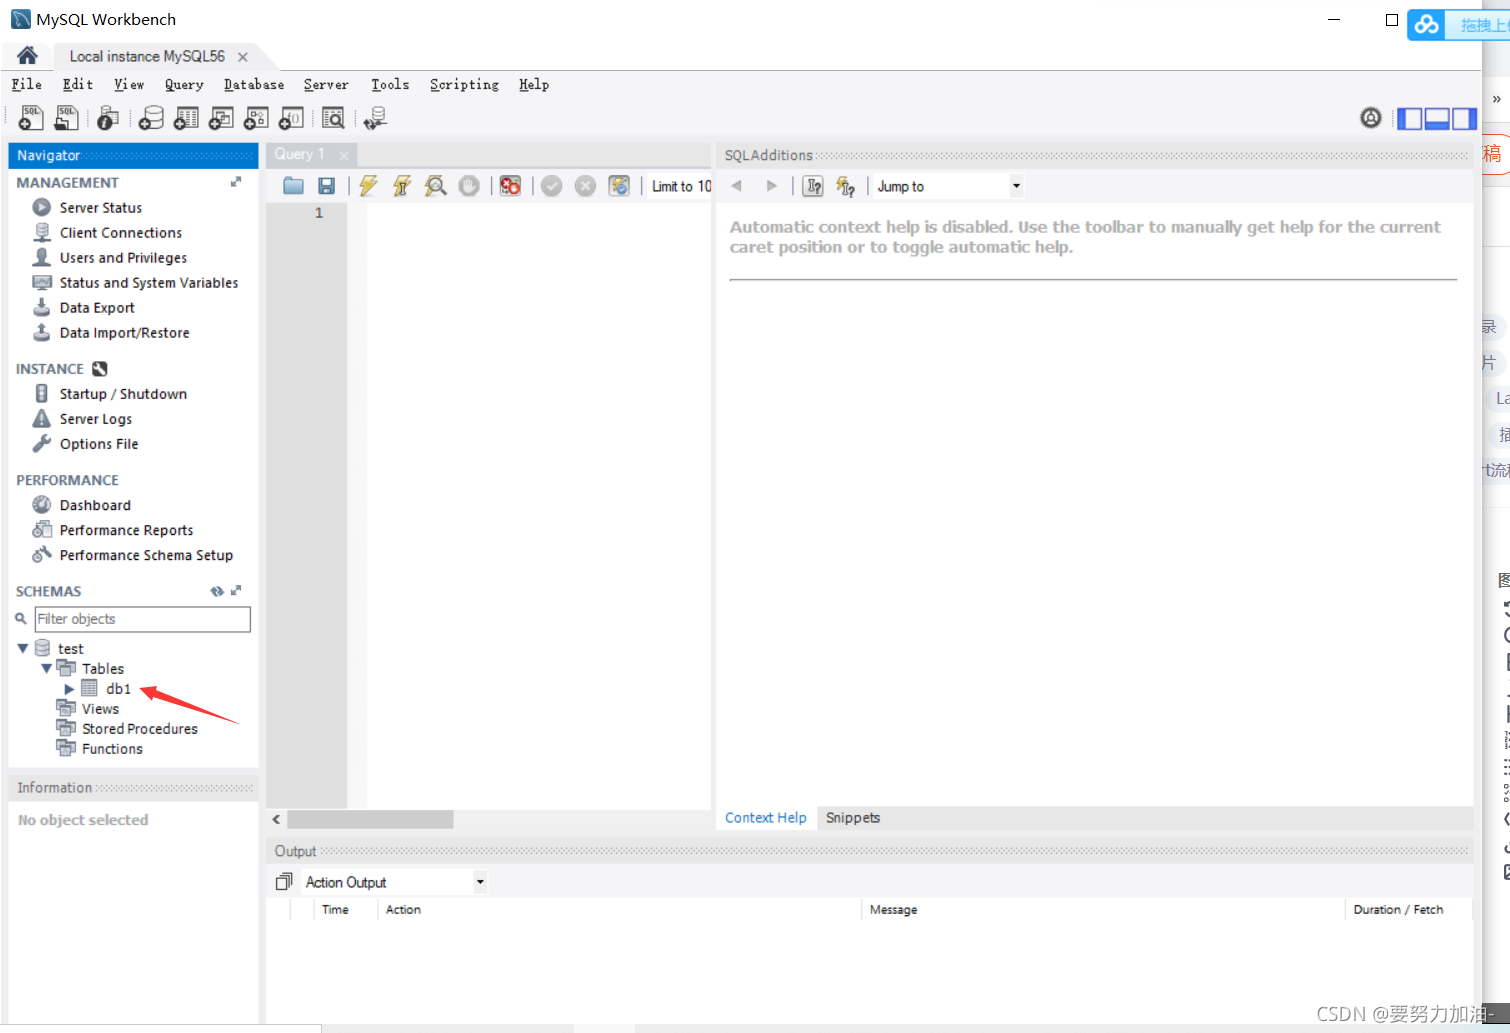Toggle bottom output panel visibility
Screen dimensions: 1510x1033
pyautogui.click(x=1437, y=119)
